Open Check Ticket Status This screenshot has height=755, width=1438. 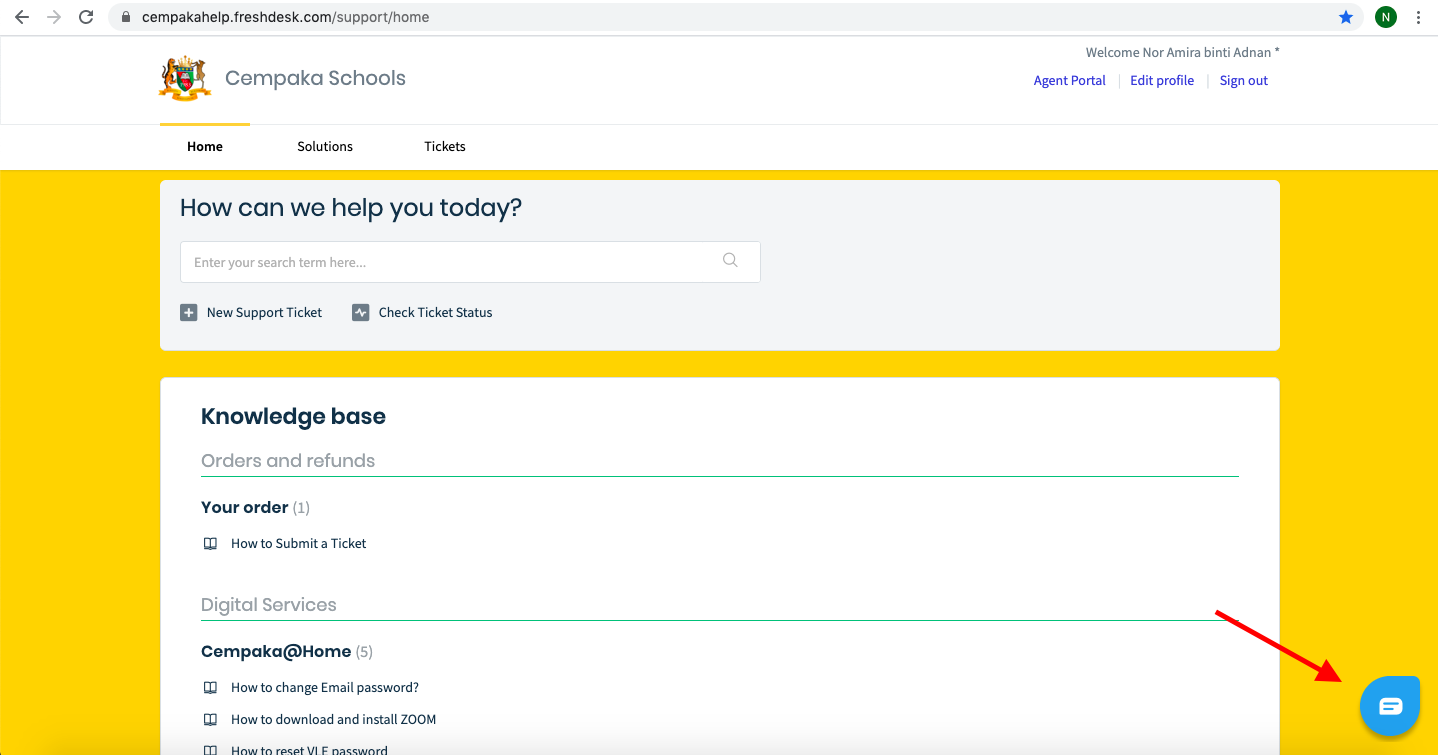(x=436, y=312)
